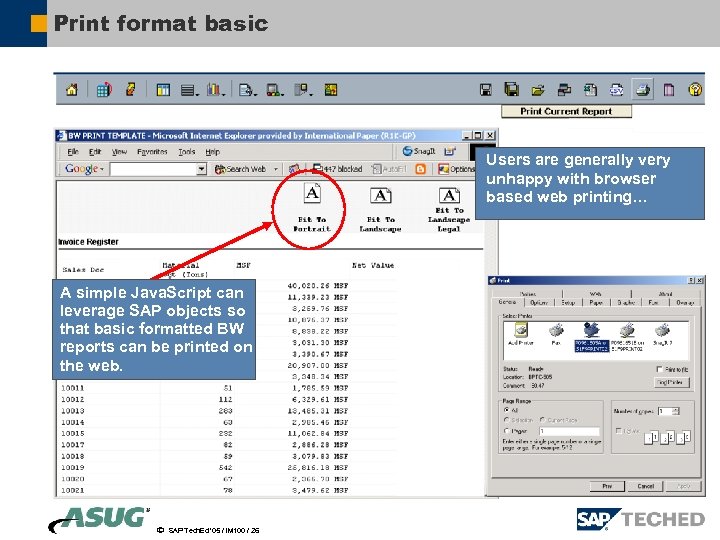Select the Fax printer icon
The width and height of the screenshot is (720, 540).
tap(556, 334)
